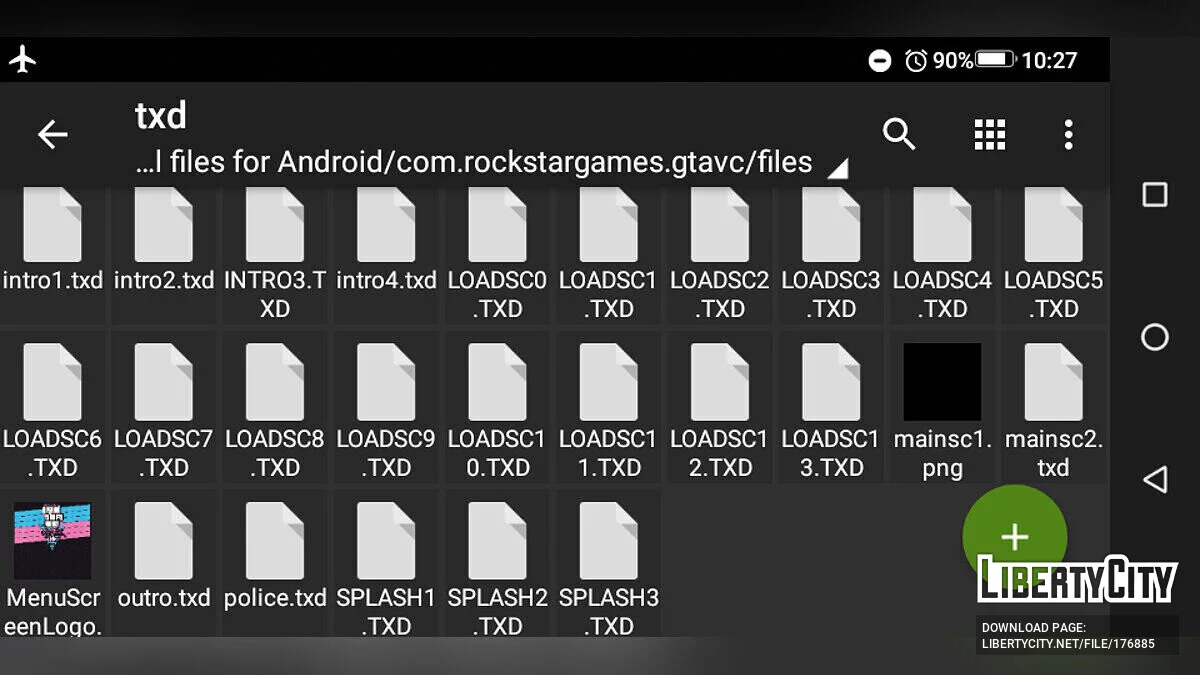The width and height of the screenshot is (1200, 675).
Task: Select the INTRO3.TXD file
Action: coord(275,240)
